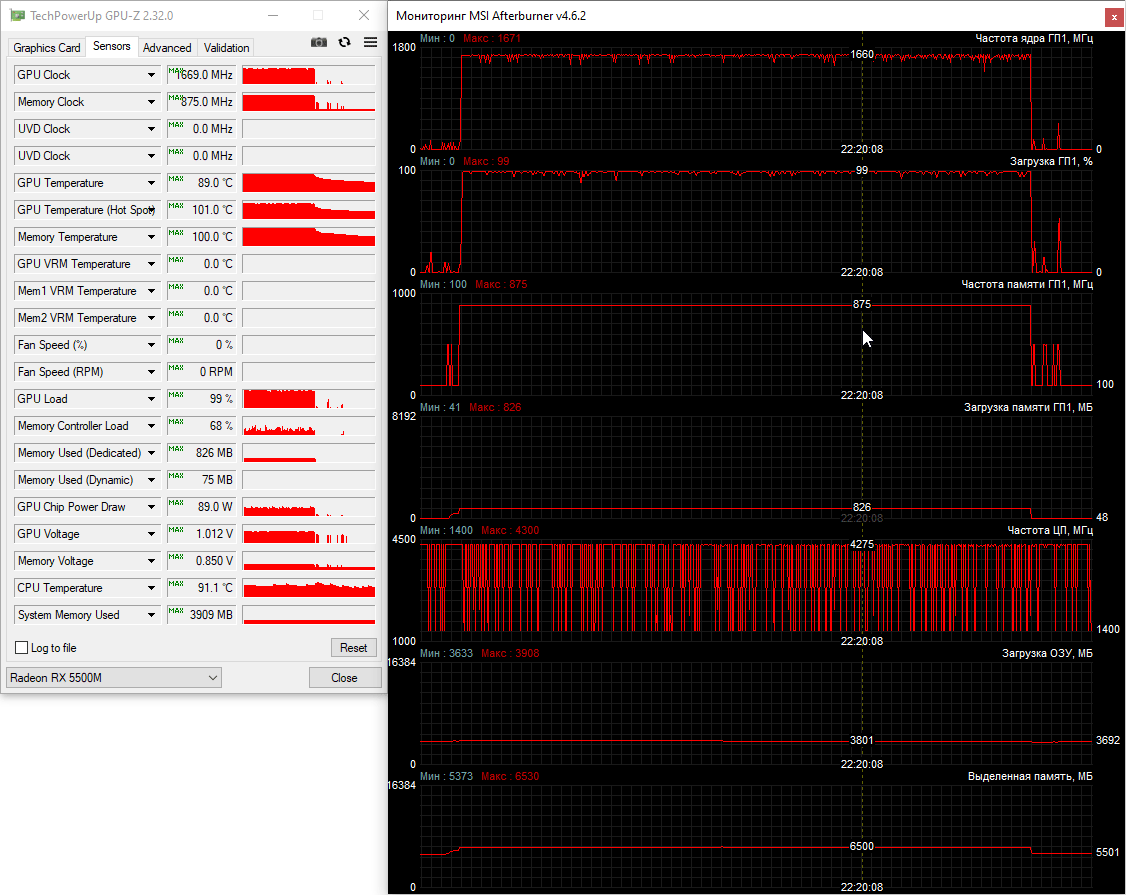Click the Close button in GPU-Z
The height and width of the screenshot is (895, 1126).
point(345,678)
